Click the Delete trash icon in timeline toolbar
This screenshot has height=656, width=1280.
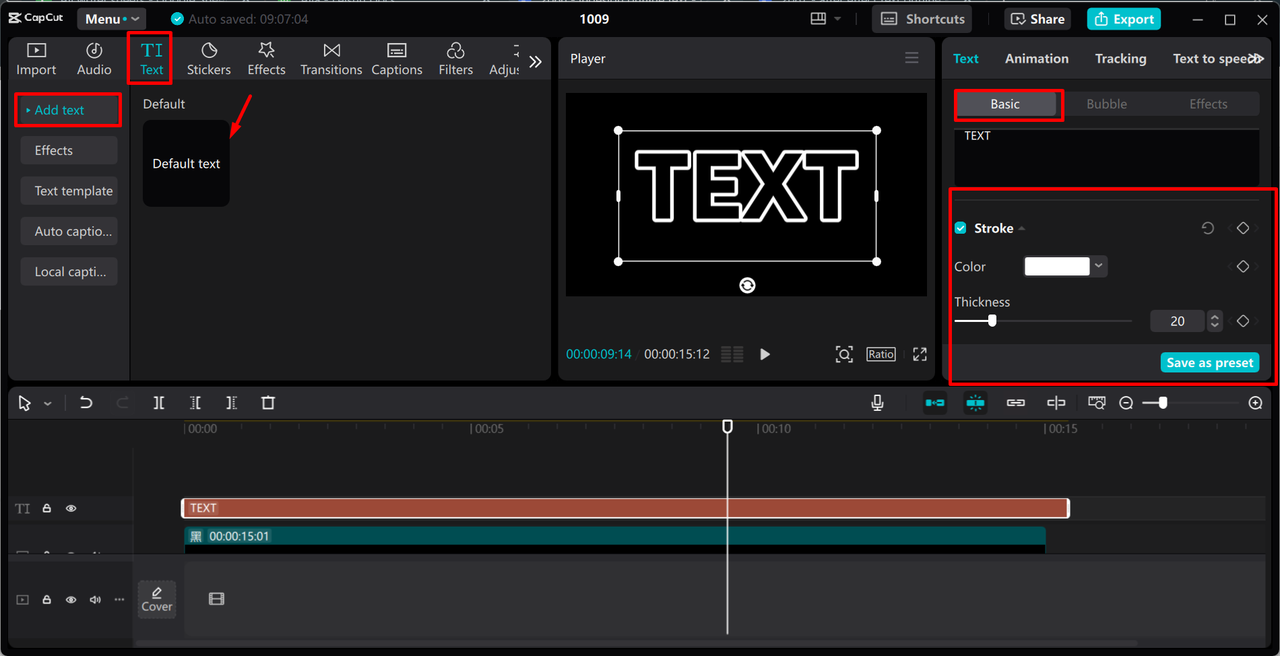pos(268,402)
